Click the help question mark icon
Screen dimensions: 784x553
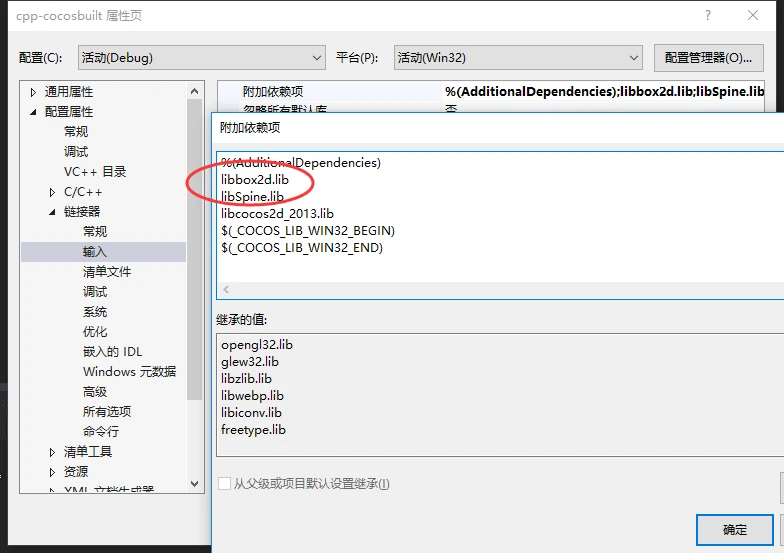[709, 16]
